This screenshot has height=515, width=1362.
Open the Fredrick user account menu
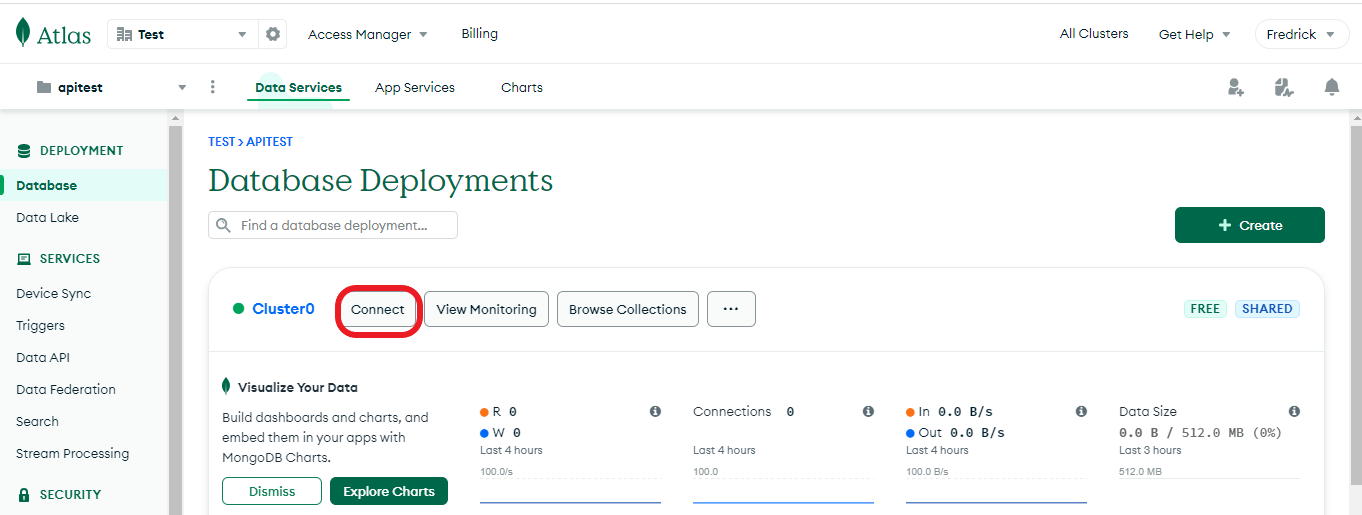pos(1300,34)
